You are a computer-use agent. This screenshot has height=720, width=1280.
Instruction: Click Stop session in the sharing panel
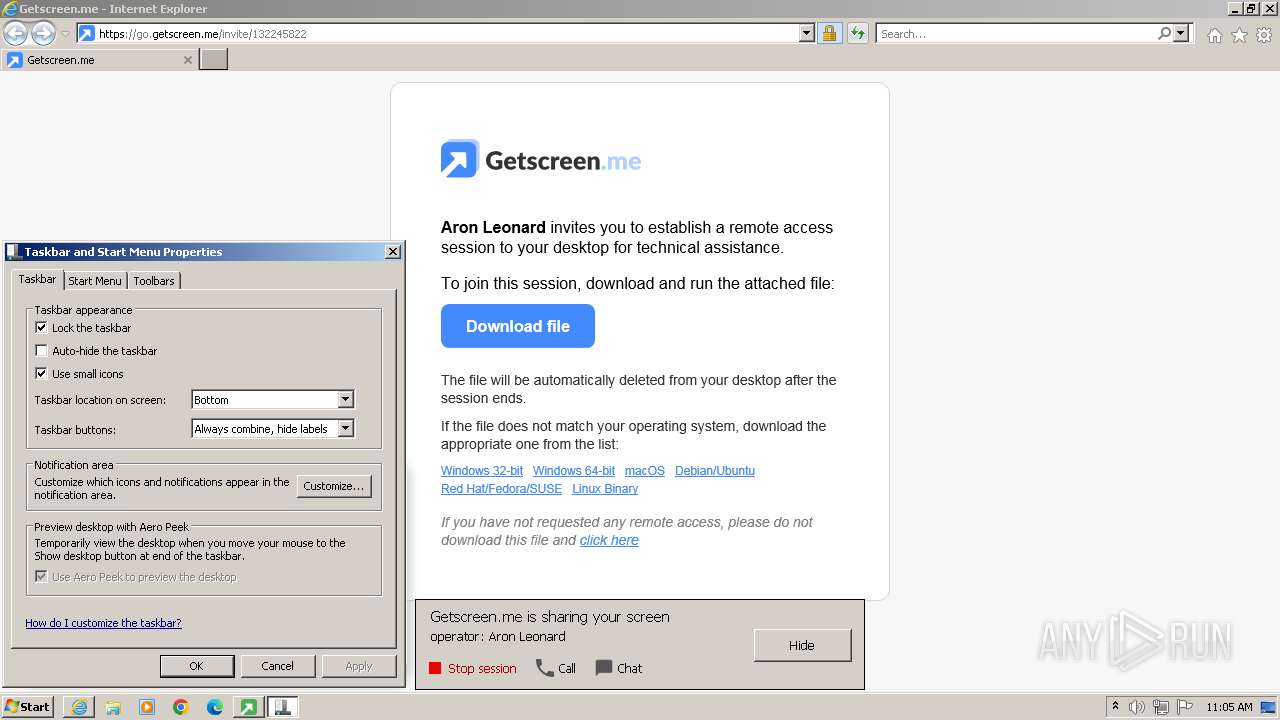click(473, 668)
